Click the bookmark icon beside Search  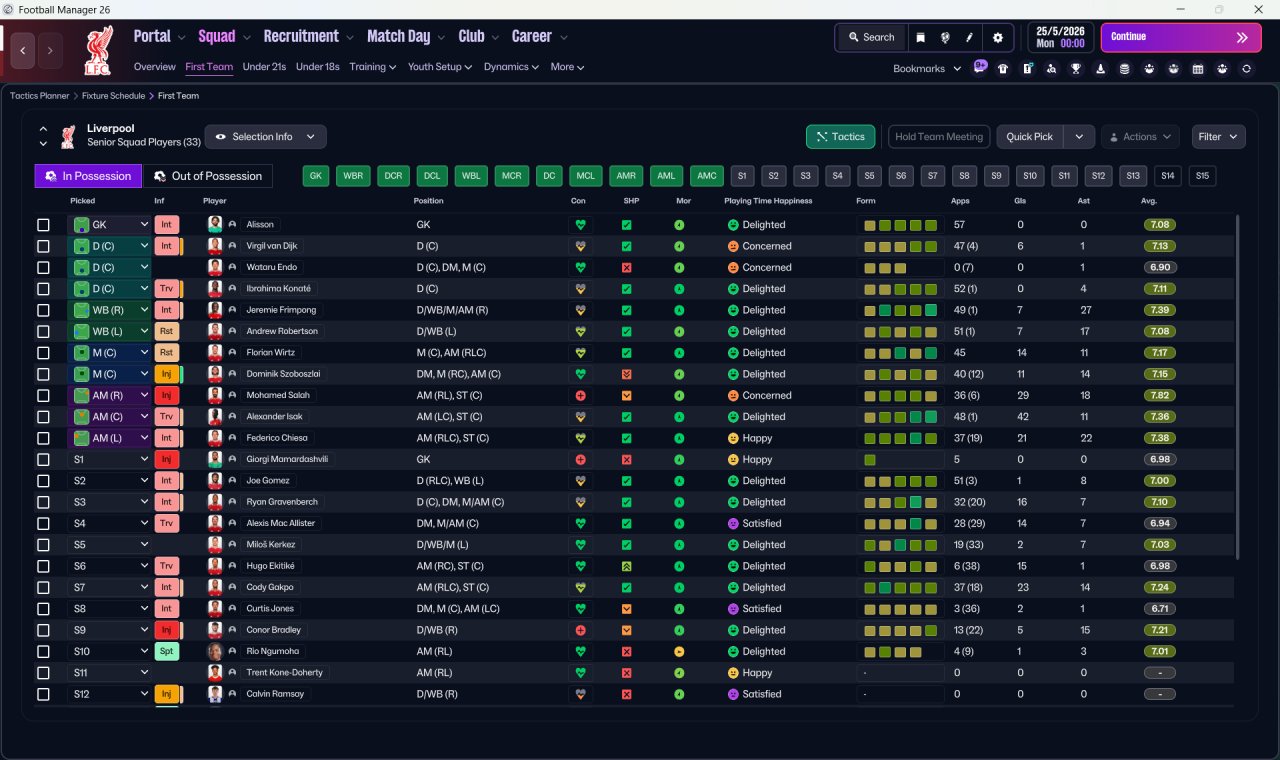point(920,37)
